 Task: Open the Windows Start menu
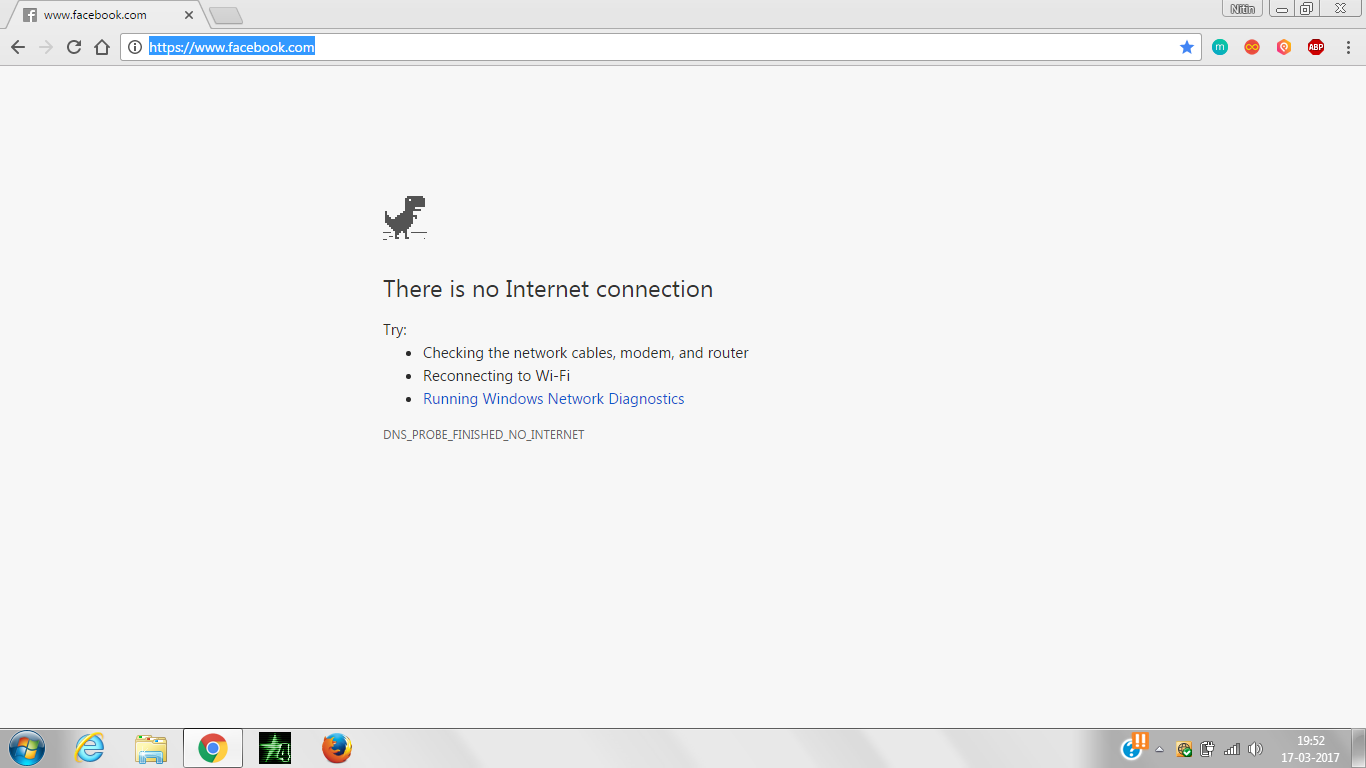pyautogui.click(x=27, y=748)
